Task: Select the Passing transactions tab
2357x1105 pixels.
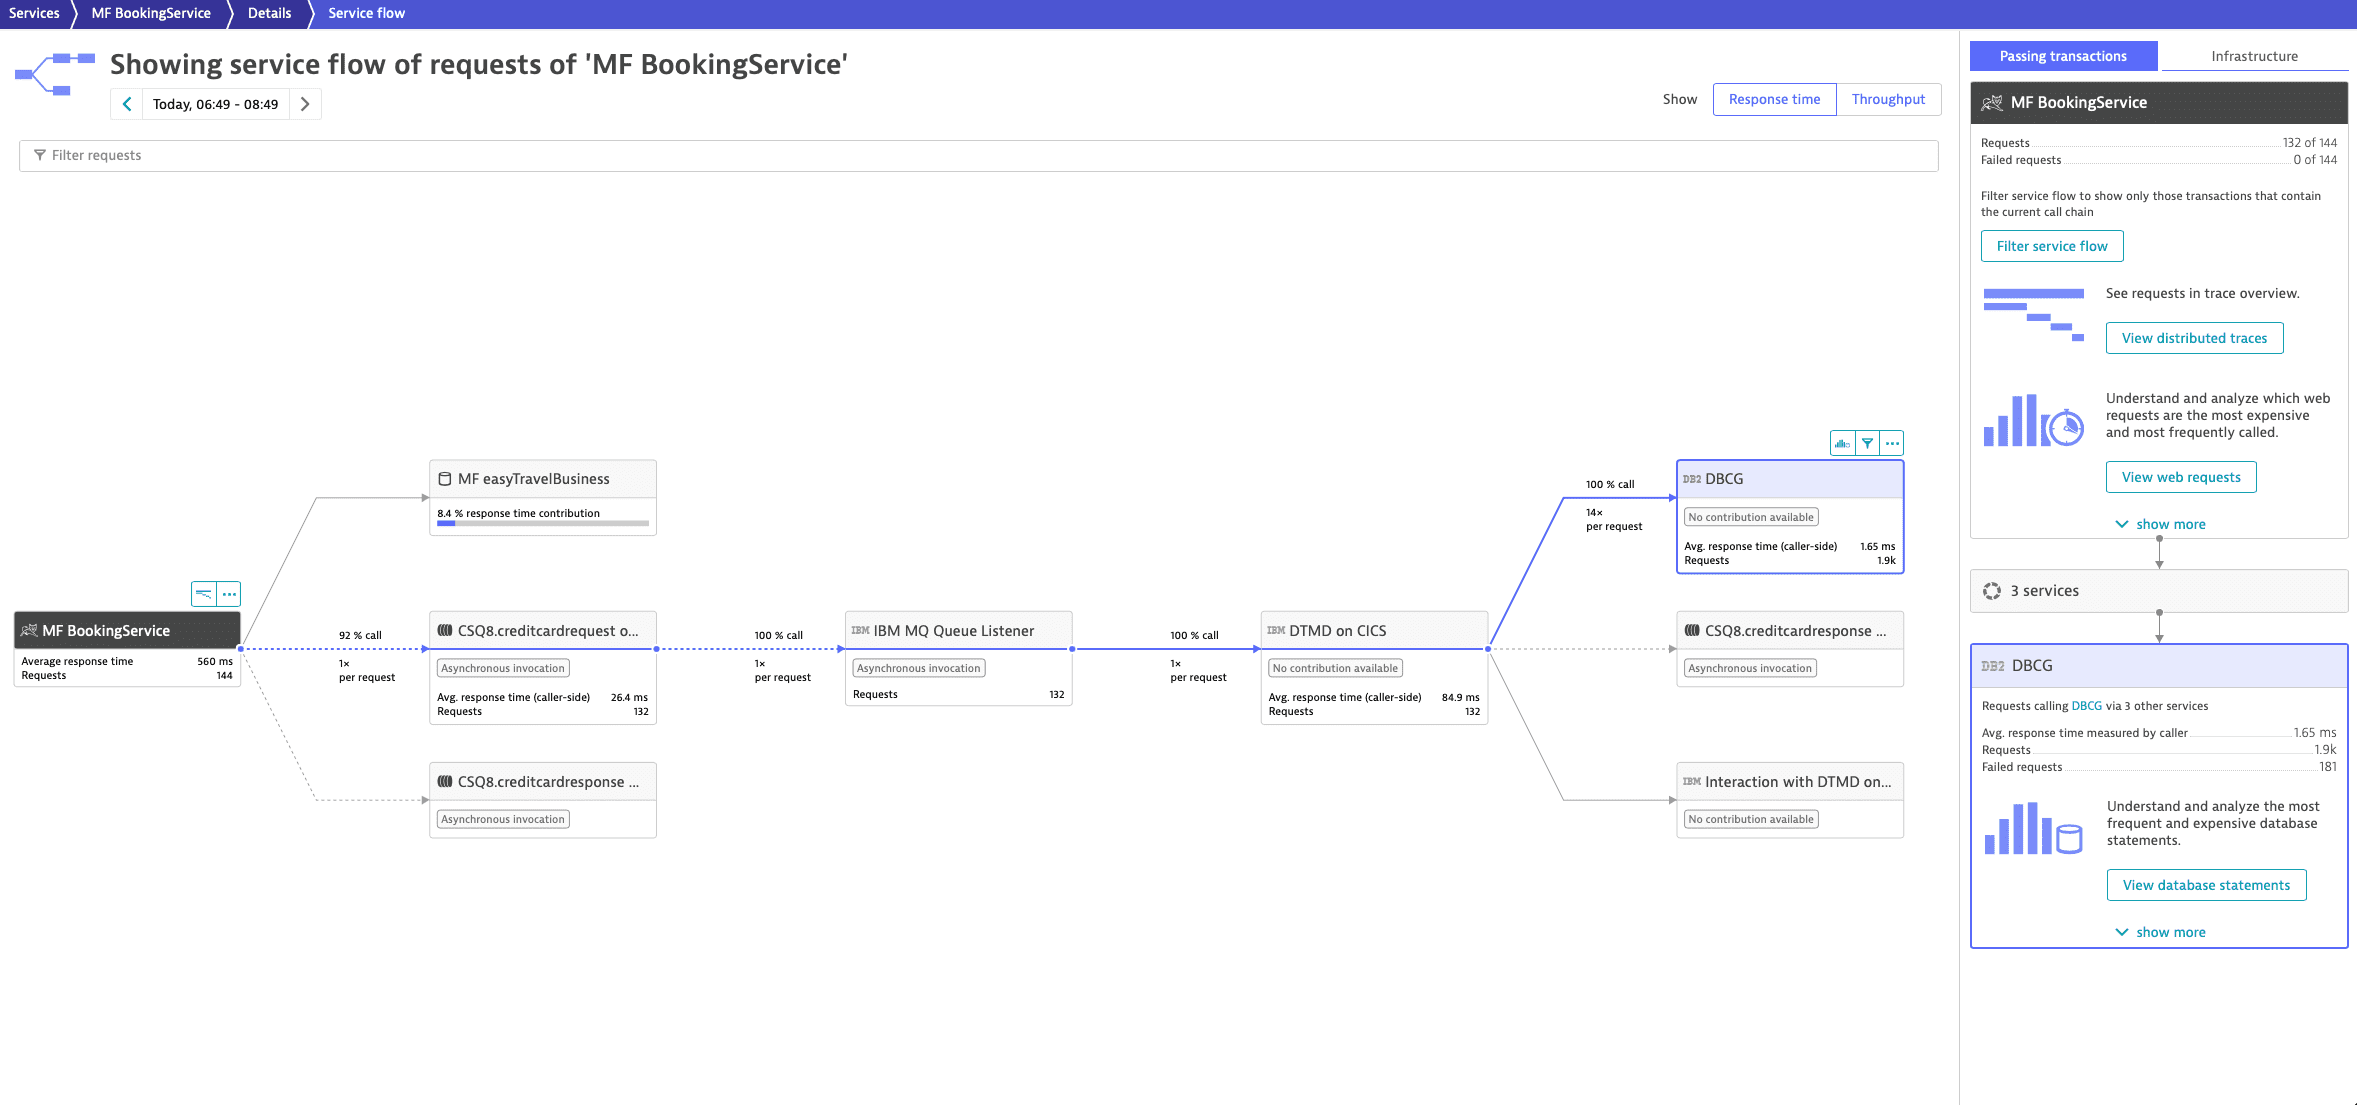Action: click(x=2063, y=56)
